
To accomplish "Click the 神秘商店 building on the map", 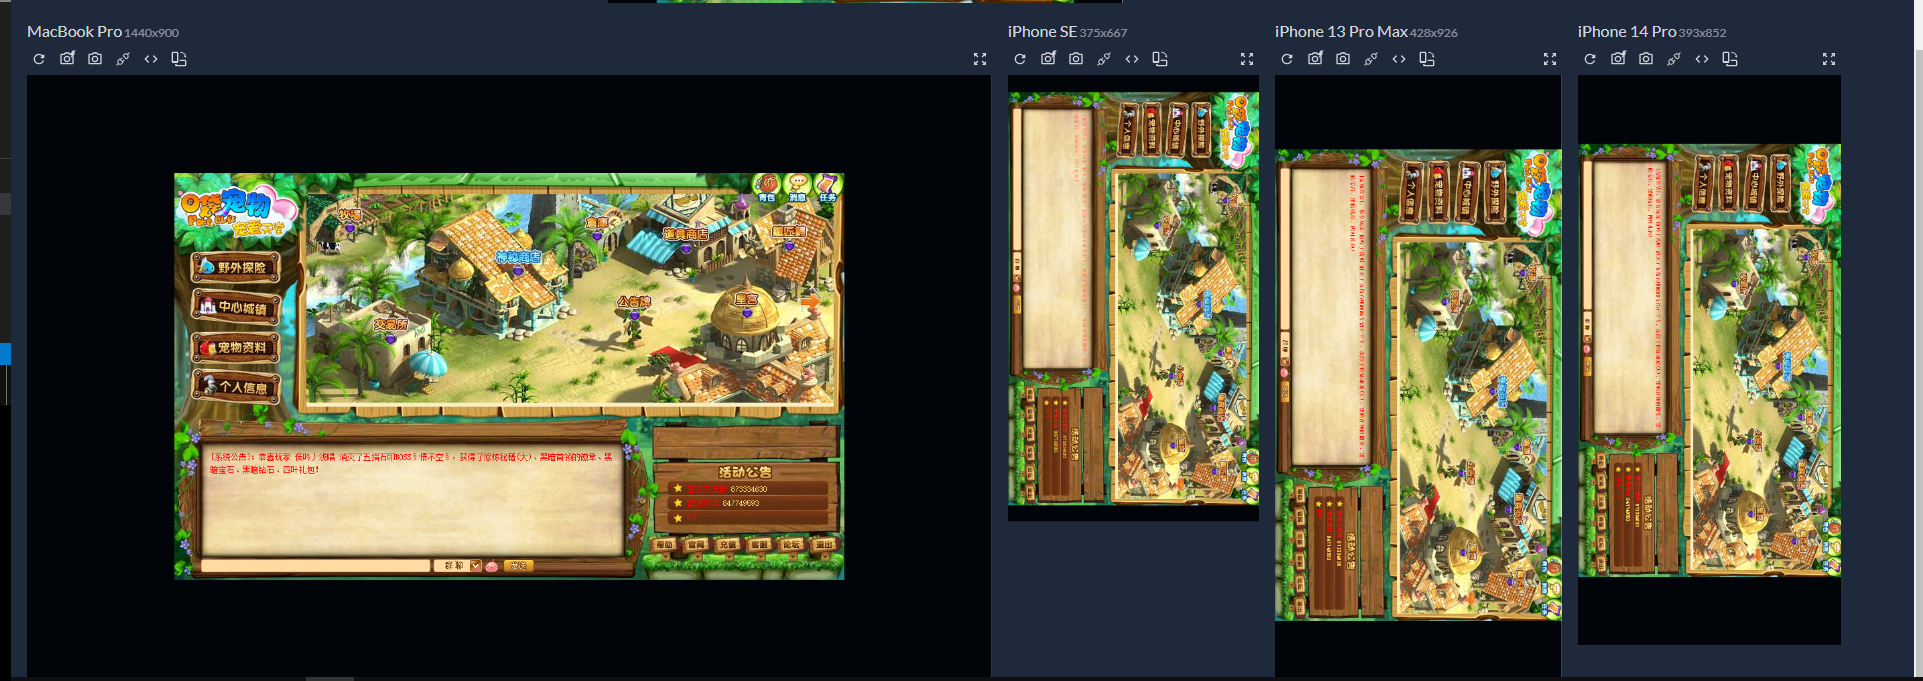I will click(x=517, y=258).
